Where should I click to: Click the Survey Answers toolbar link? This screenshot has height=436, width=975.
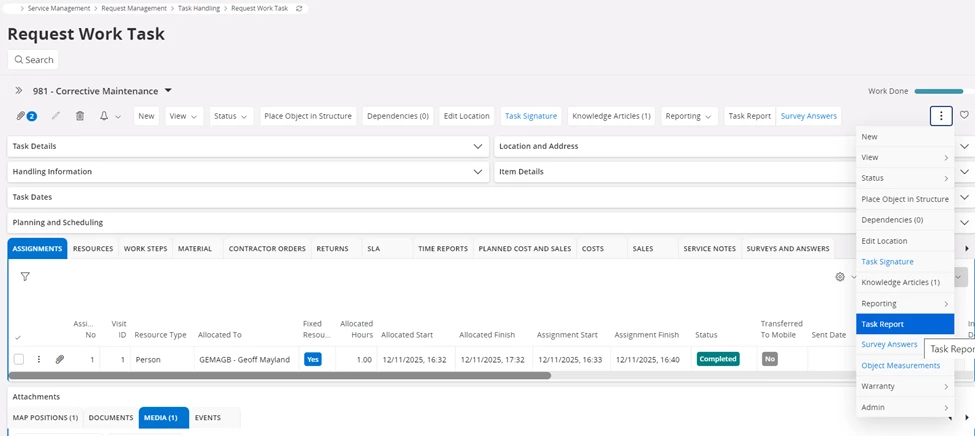(809, 116)
